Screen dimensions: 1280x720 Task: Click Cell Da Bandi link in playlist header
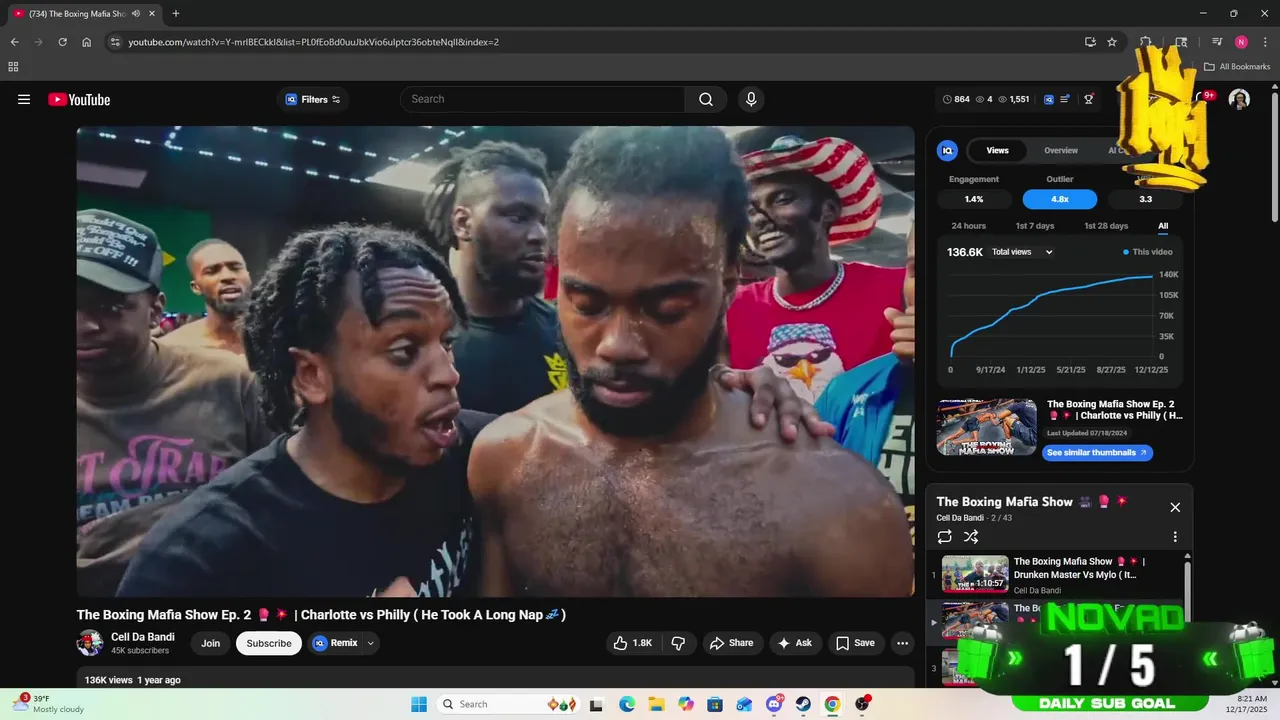tap(960, 518)
